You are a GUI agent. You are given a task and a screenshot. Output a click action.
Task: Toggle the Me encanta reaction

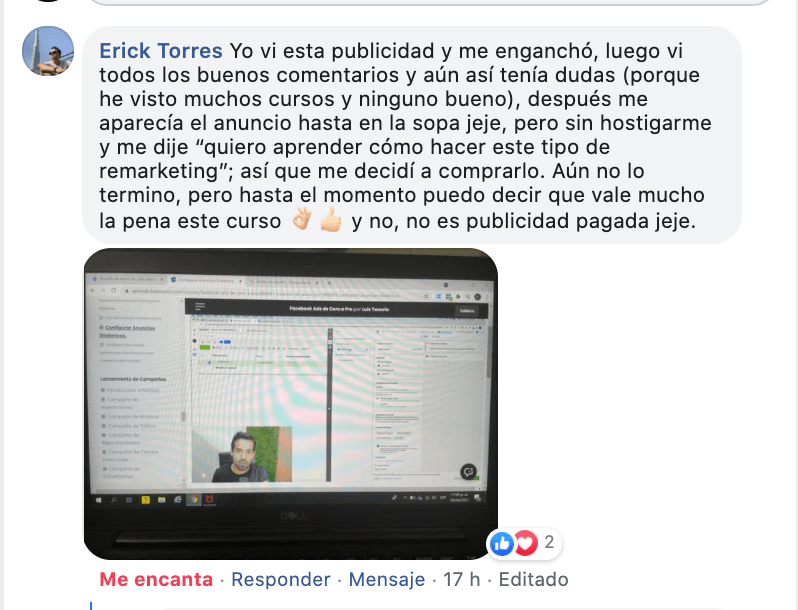[156, 579]
